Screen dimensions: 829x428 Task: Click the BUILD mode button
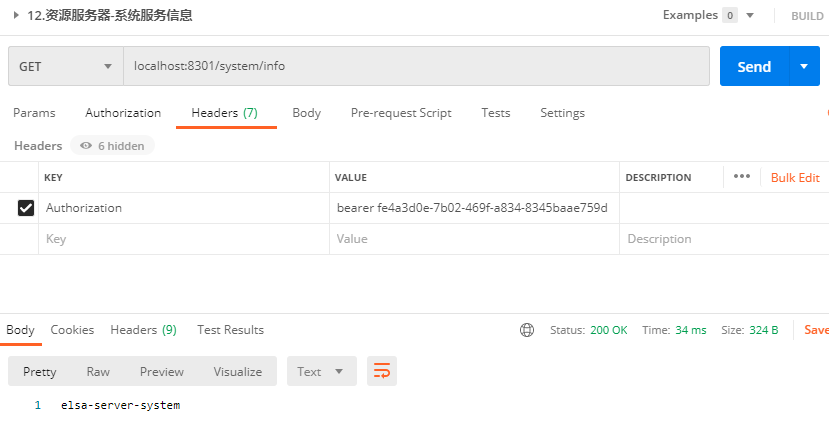click(807, 16)
